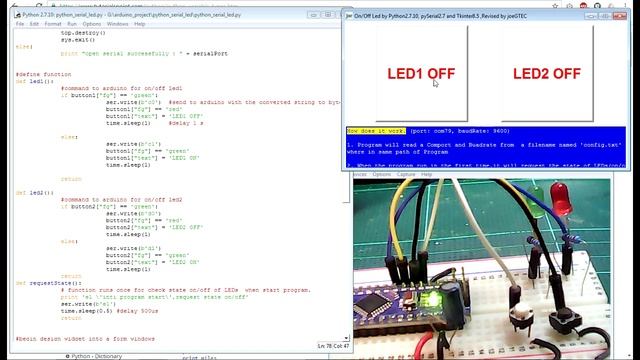Open the Format menu in IDLE
Image resolution: width=640 pixels, height=360 pixels.
coord(53,24)
